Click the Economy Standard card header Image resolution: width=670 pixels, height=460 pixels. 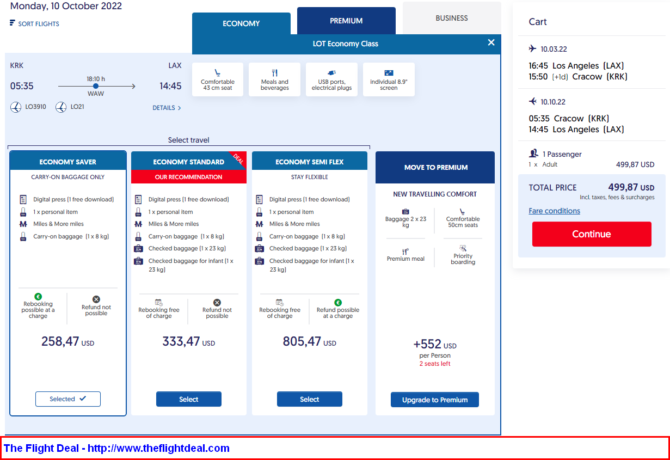coord(188,161)
